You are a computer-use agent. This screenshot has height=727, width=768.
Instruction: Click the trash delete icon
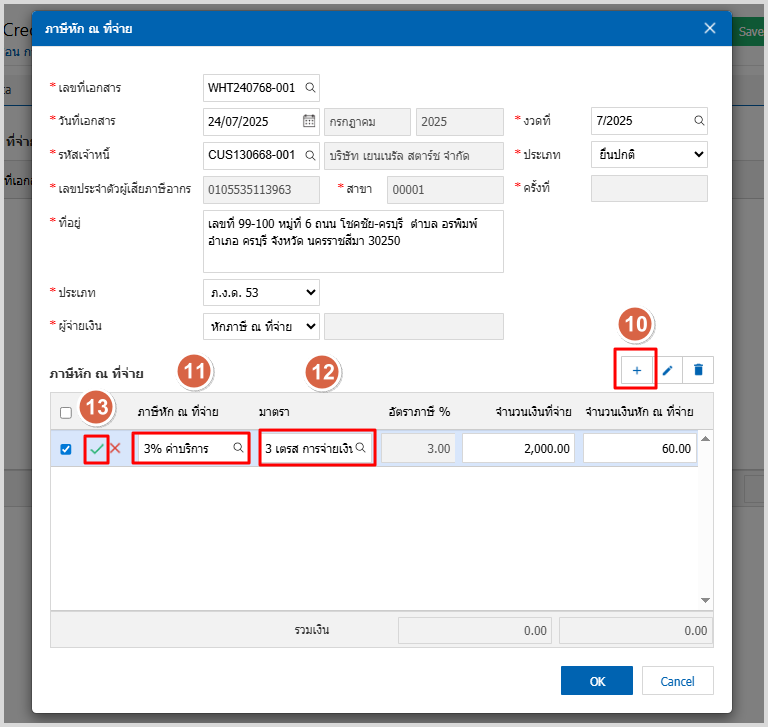click(698, 370)
